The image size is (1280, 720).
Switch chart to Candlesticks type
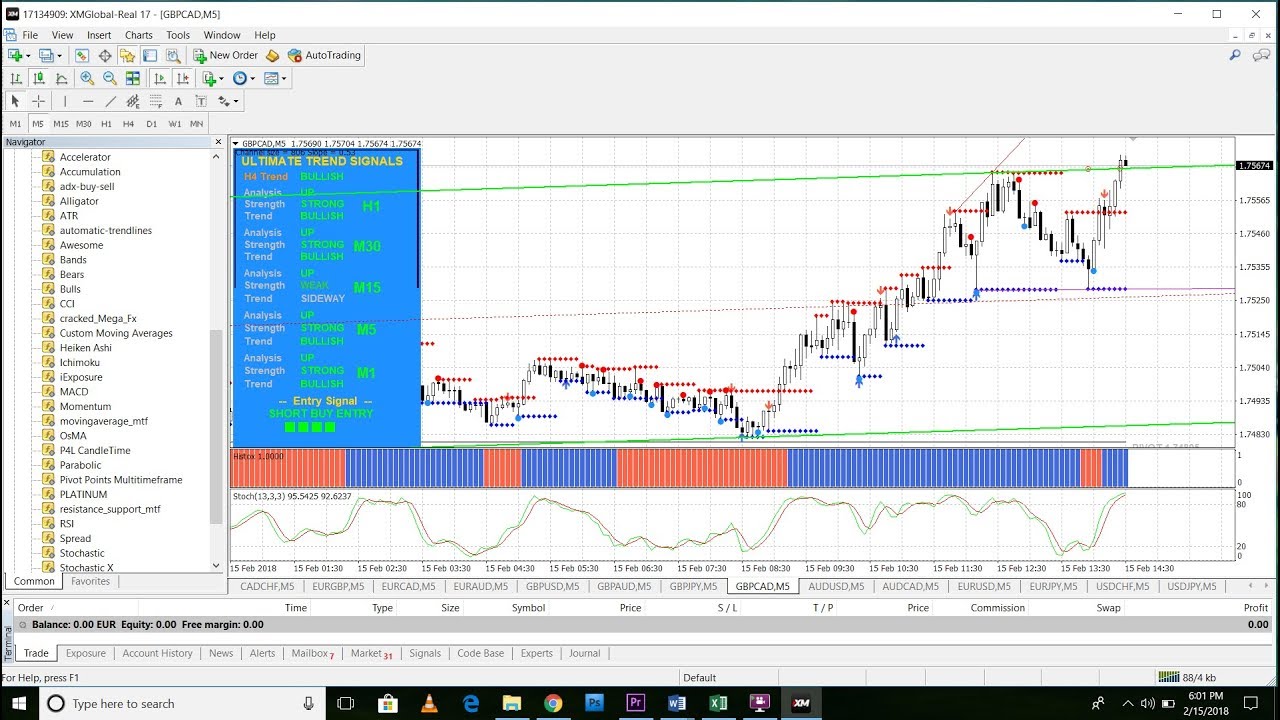coord(39,78)
